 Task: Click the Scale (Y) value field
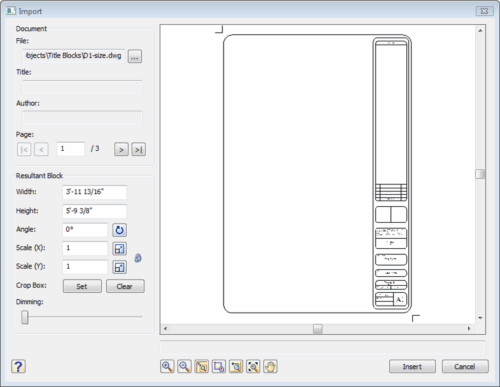(x=85, y=267)
